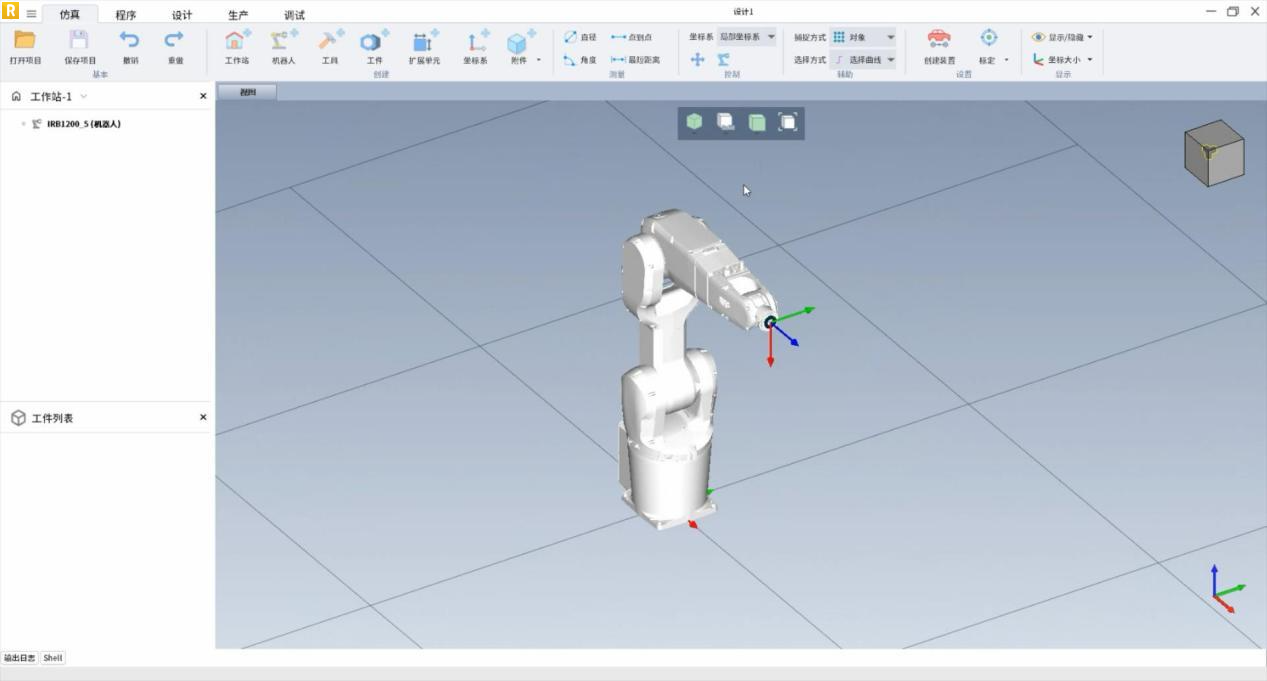Open the 输出日志 output log panel

19,658
